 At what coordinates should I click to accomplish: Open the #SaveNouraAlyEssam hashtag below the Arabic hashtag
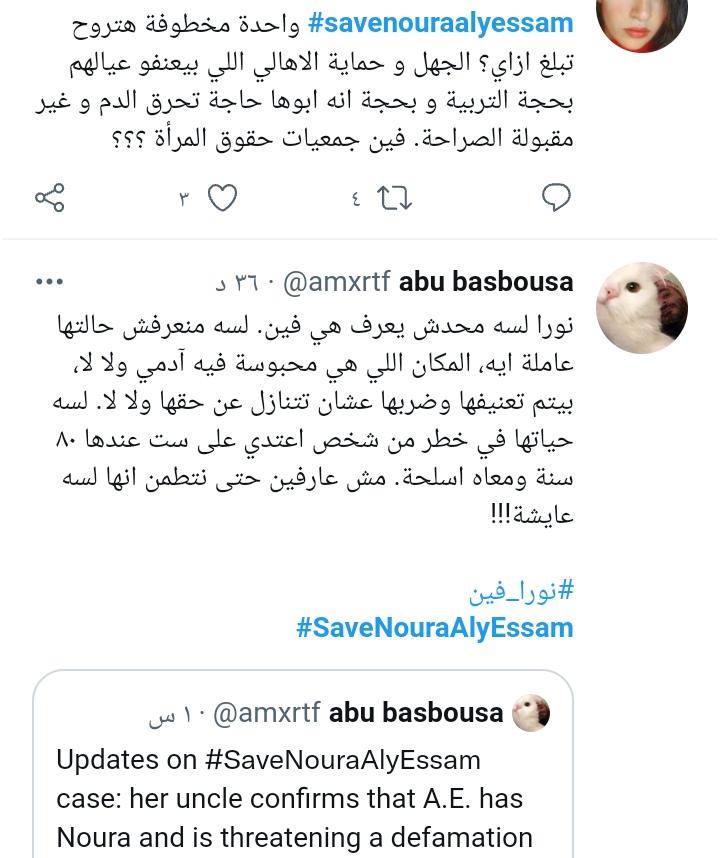tap(434, 628)
